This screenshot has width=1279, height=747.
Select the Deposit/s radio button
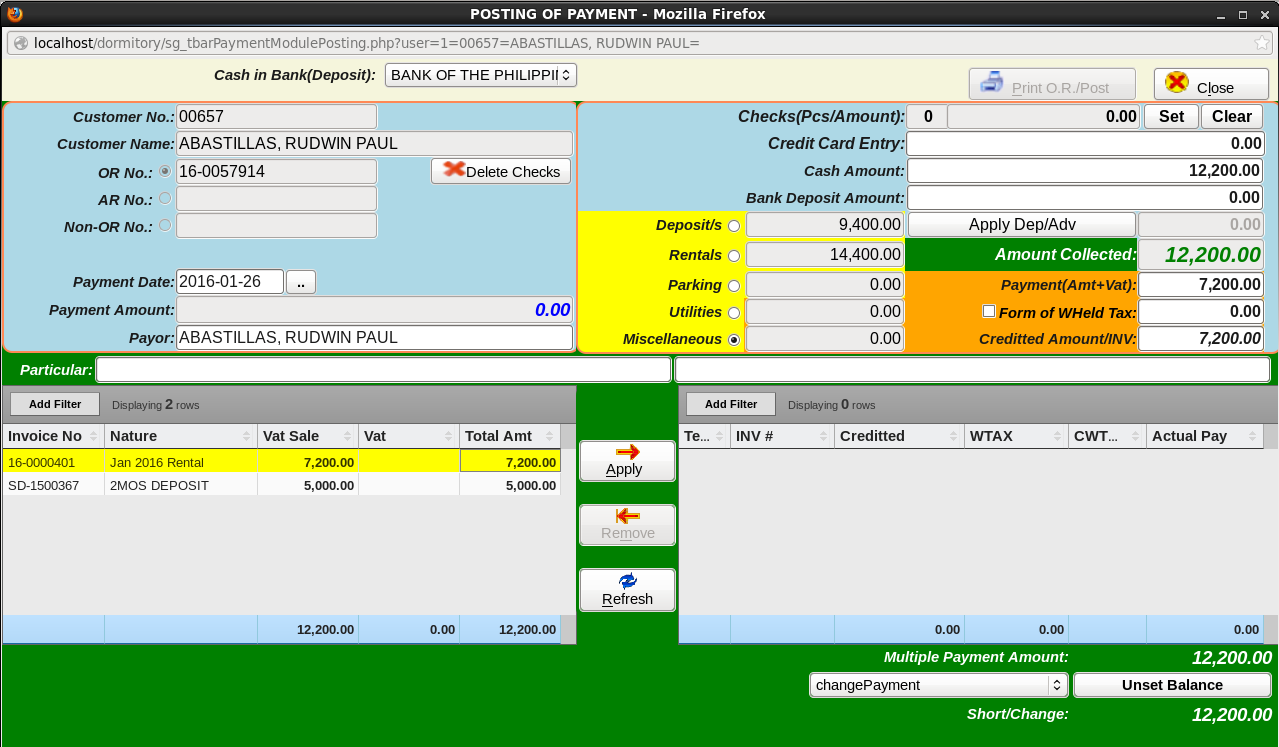click(x=734, y=226)
